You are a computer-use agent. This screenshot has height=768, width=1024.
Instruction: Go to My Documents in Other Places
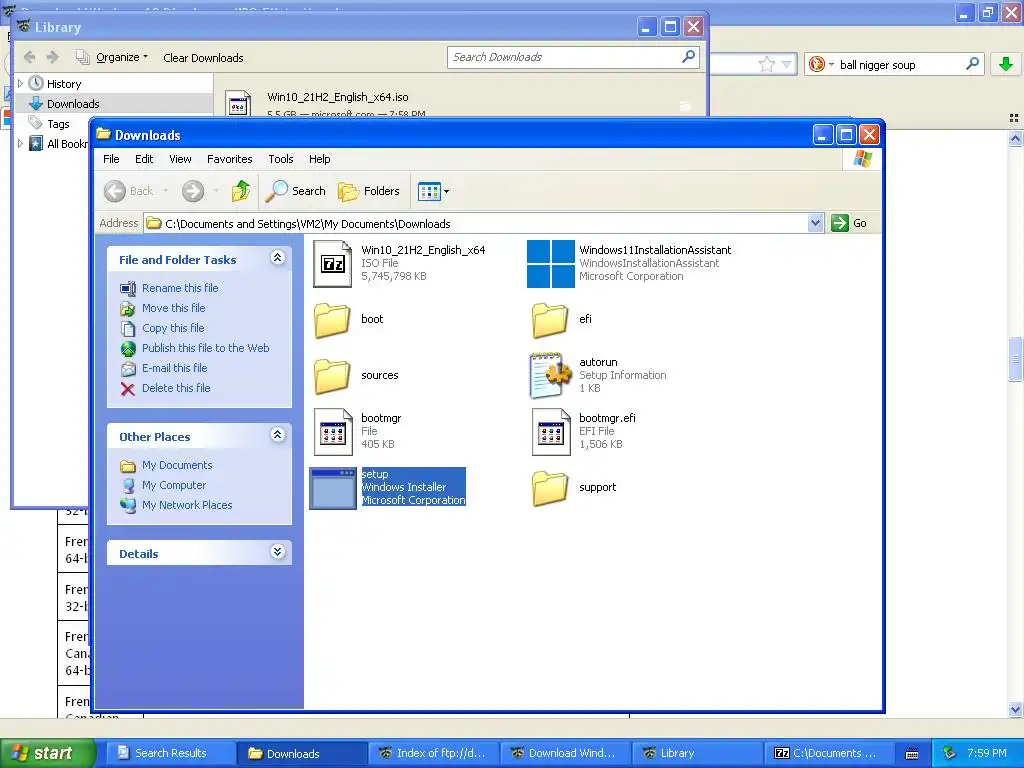pos(177,465)
